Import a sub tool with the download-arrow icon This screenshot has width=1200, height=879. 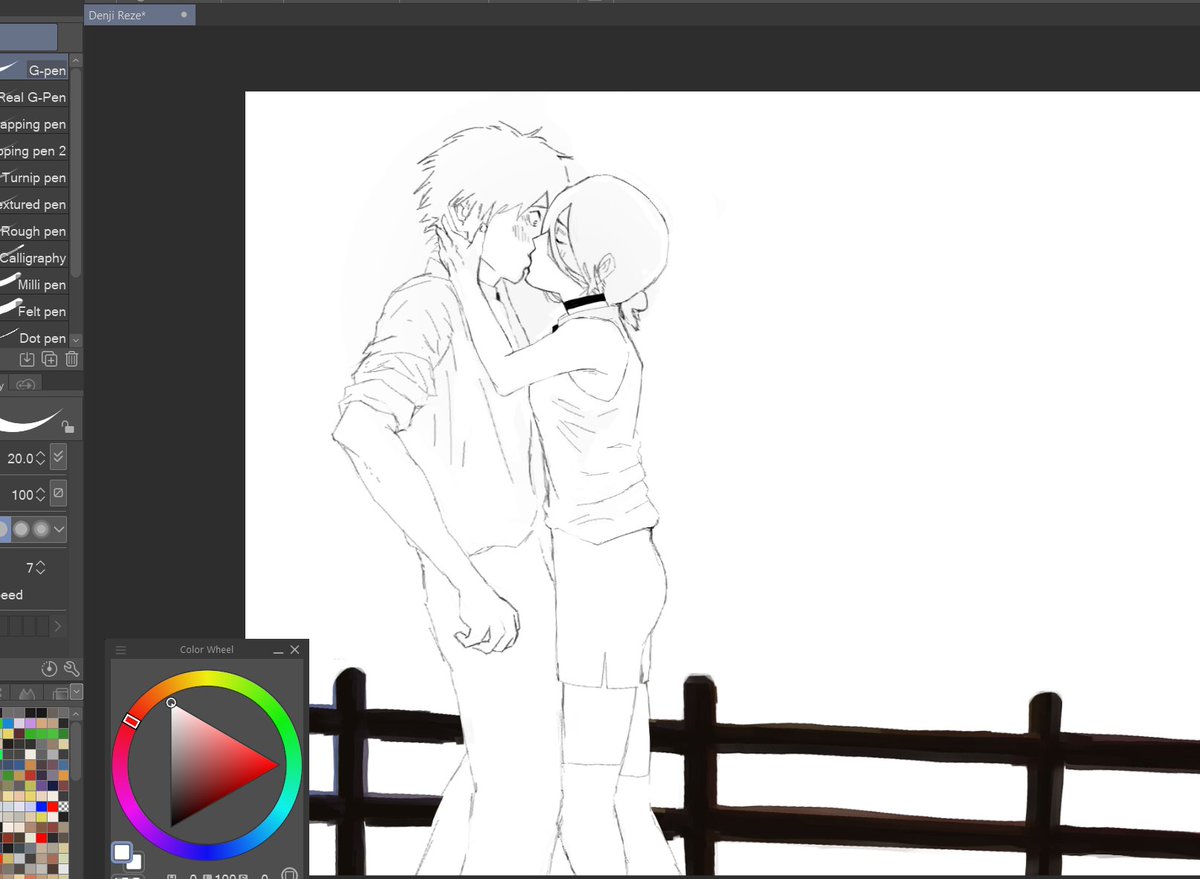[x=27, y=360]
